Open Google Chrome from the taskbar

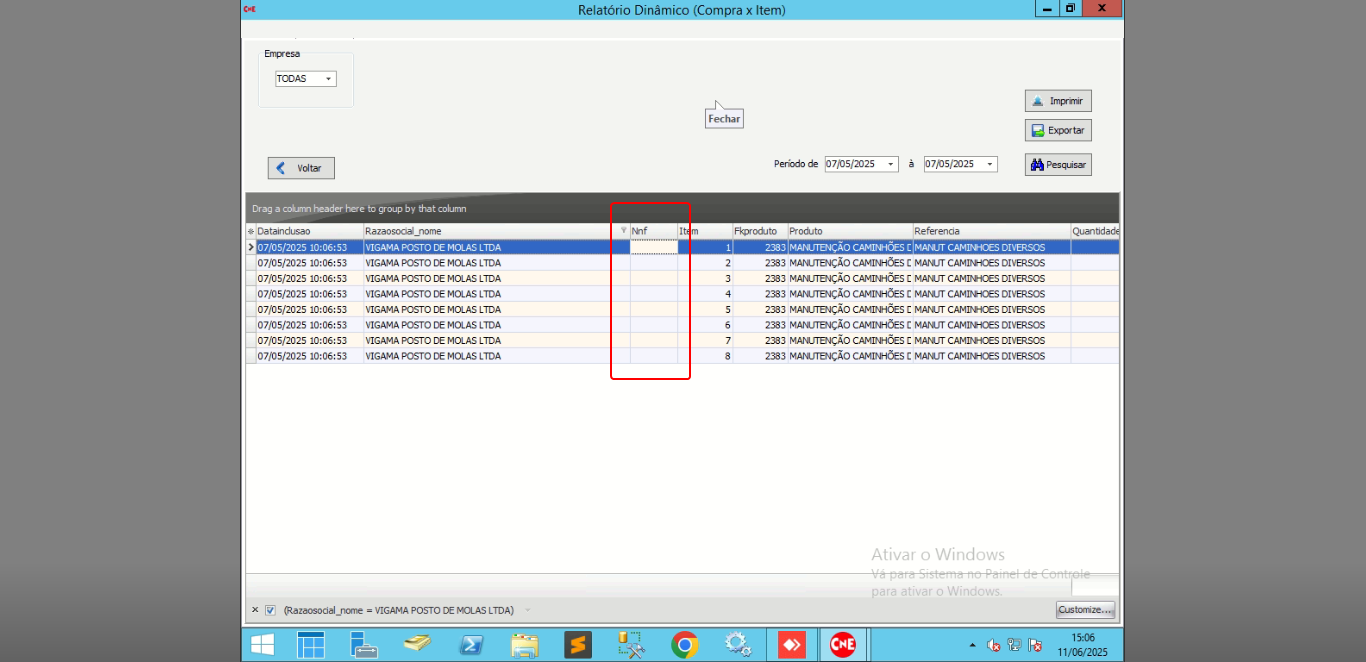click(685, 645)
